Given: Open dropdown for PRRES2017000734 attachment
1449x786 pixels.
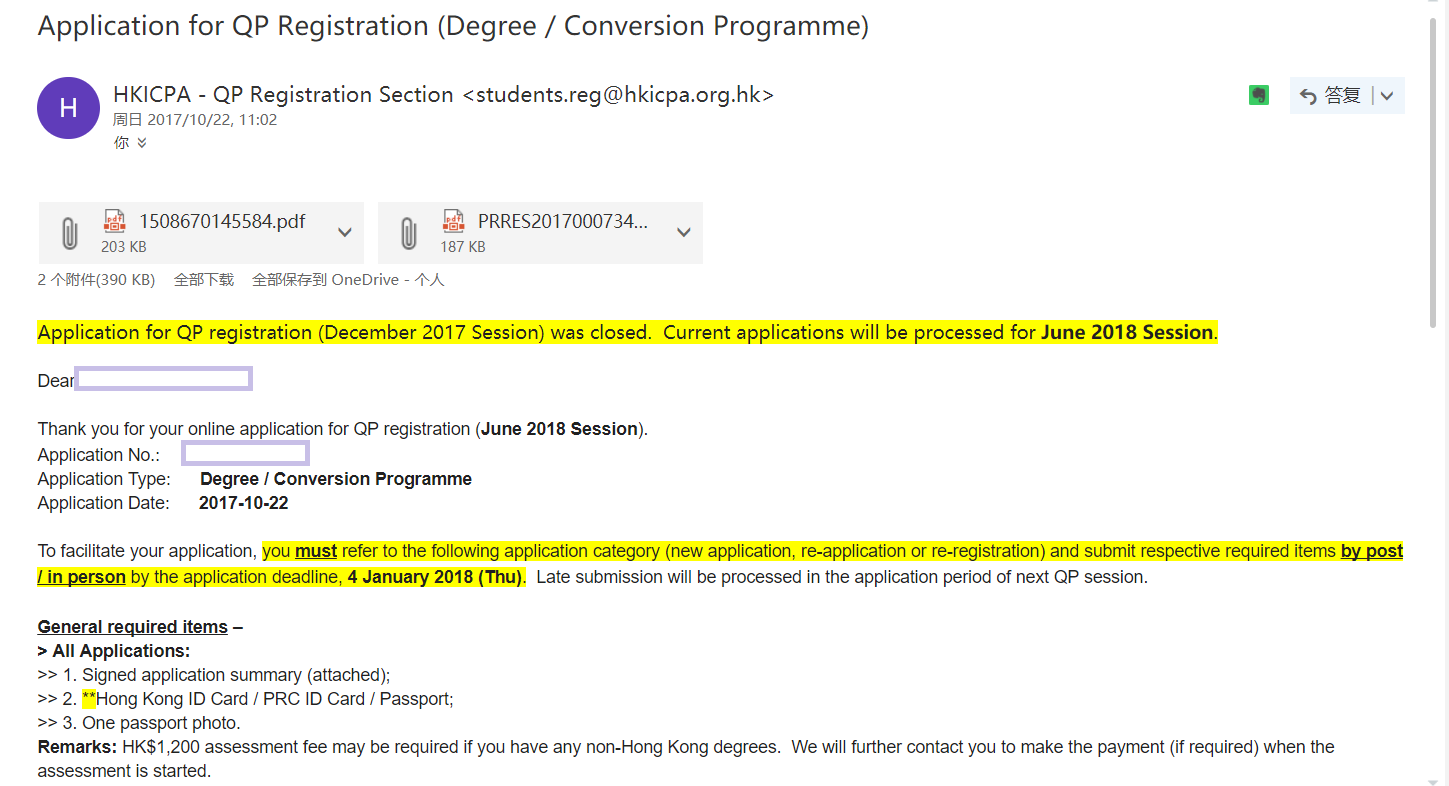Looking at the screenshot, I should tap(684, 232).
